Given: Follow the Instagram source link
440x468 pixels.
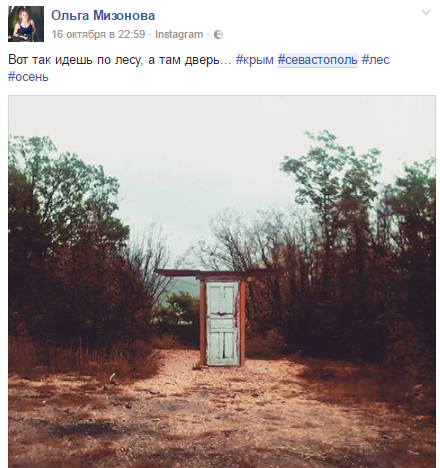Looking at the screenshot, I should tap(179, 34).
